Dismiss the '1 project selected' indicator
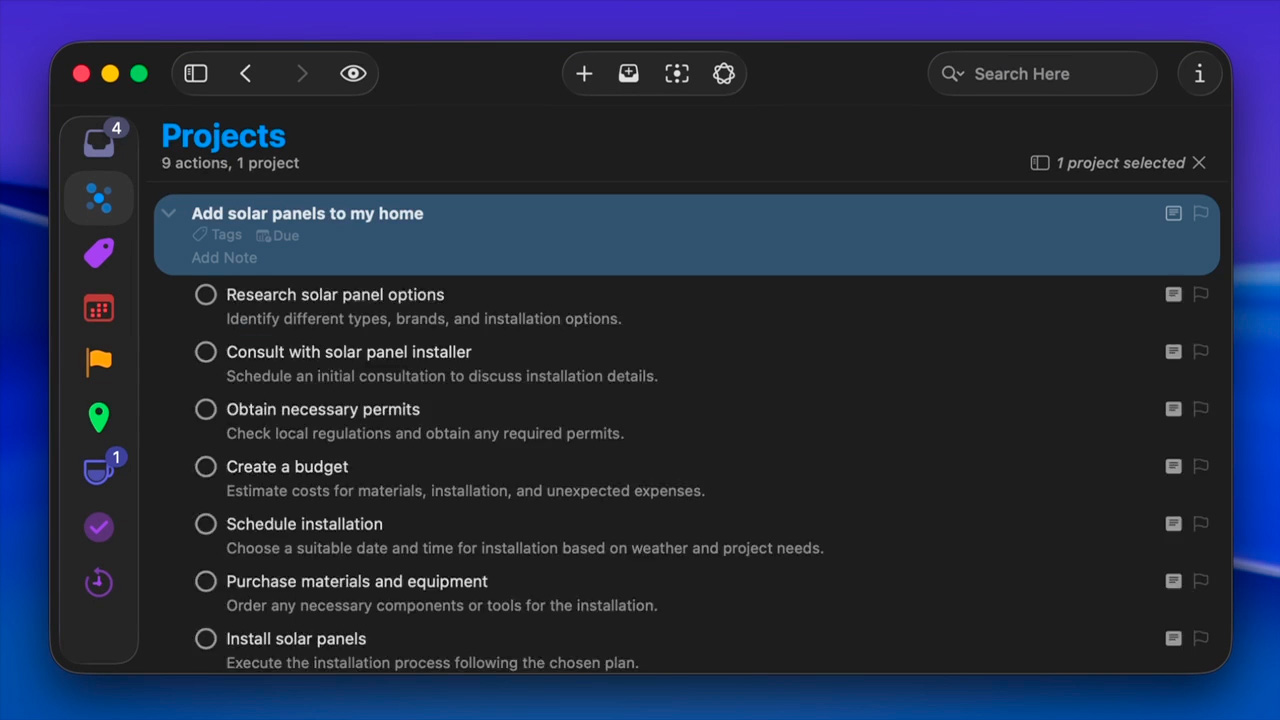The height and width of the screenshot is (720, 1280). pyautogui.click(x=1199, y=163)
